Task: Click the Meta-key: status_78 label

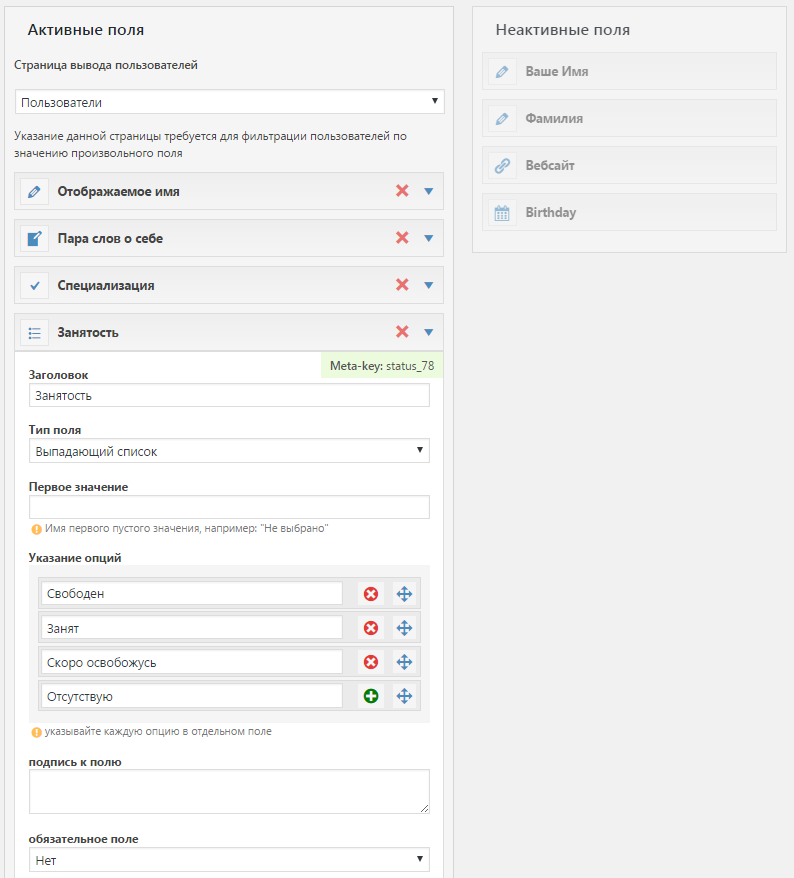Action: click(382, 366)
